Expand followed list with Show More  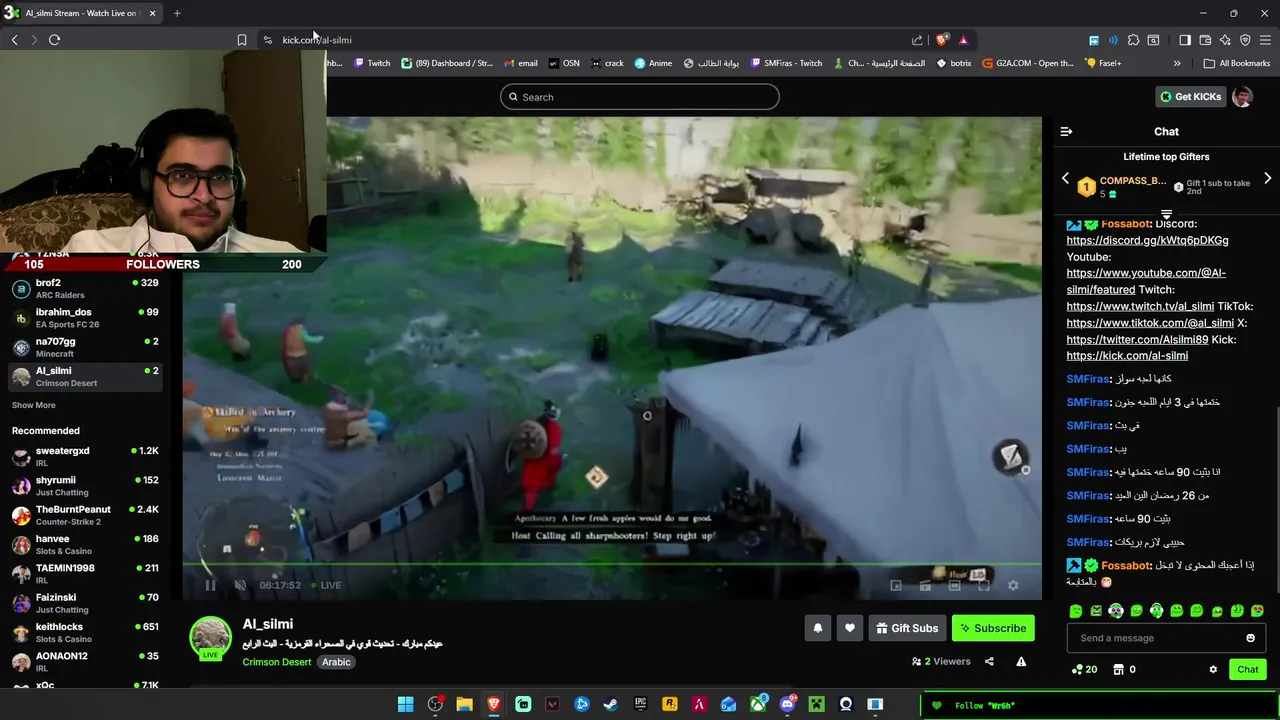pyautogui.click(x=34, y=405)
